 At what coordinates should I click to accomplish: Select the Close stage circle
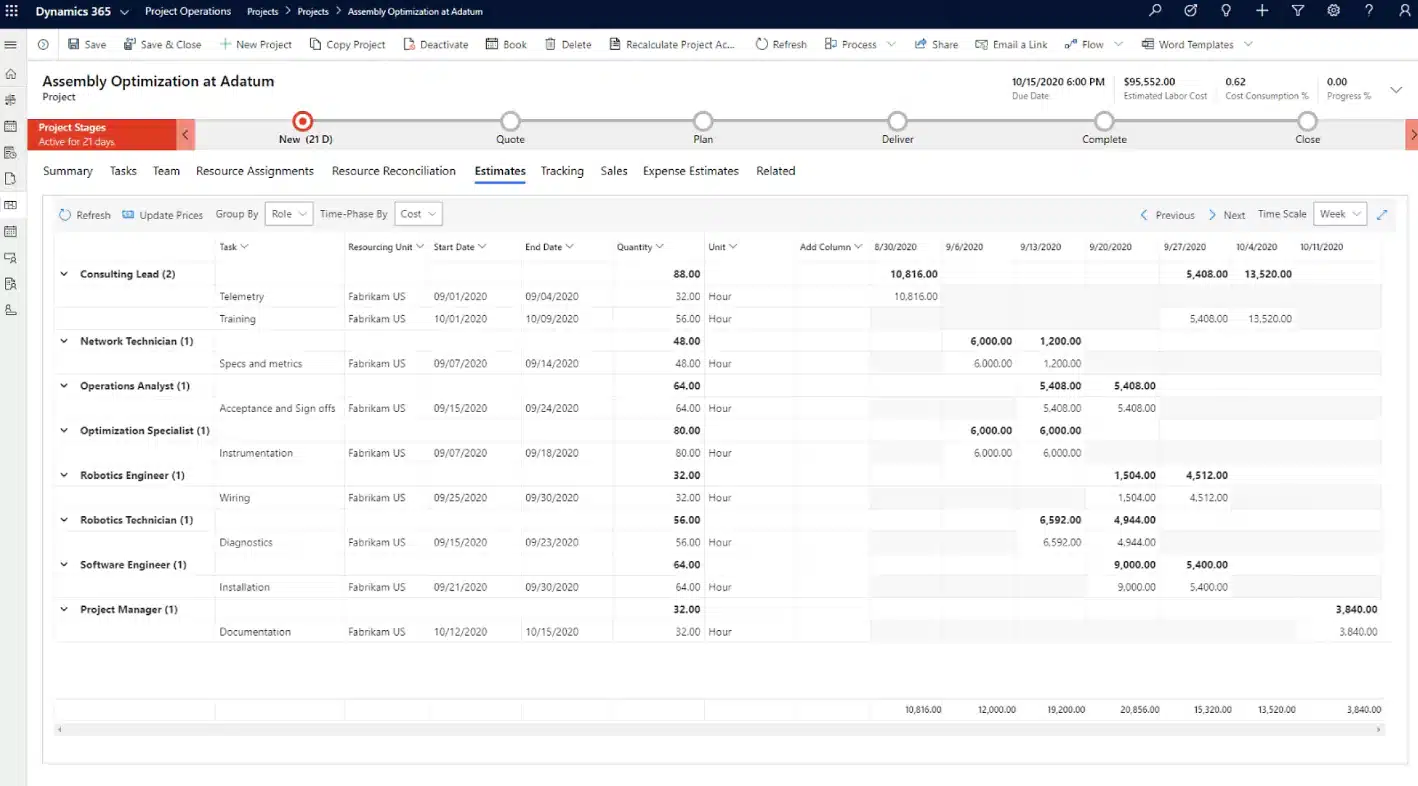(1307, 121)
